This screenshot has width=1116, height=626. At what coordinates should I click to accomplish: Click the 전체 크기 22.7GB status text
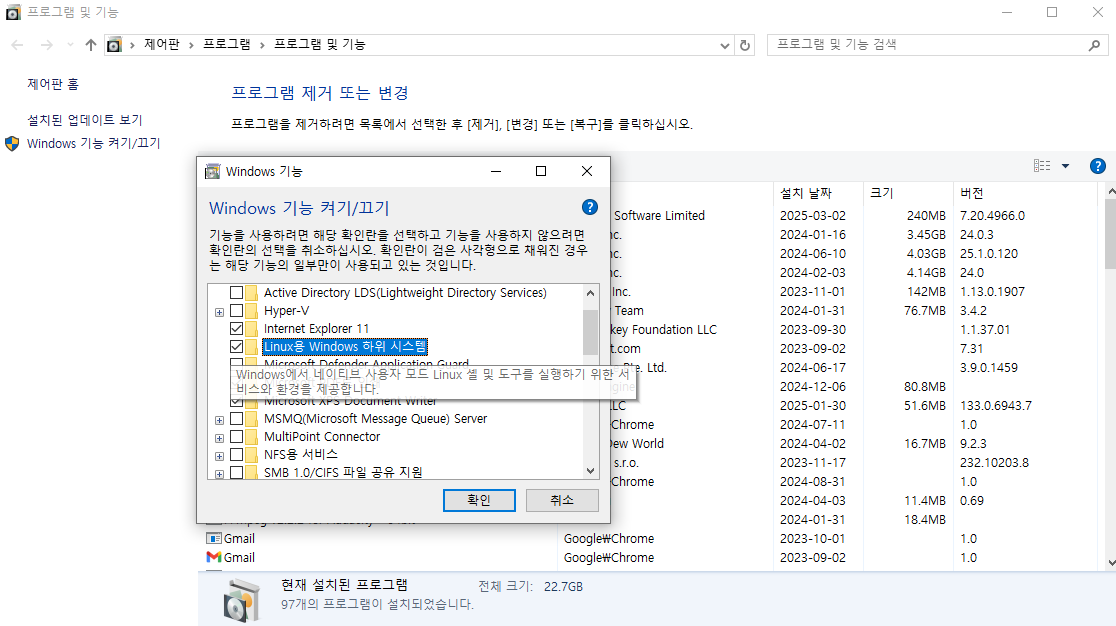pyautogui.click(x=530, y=586)
